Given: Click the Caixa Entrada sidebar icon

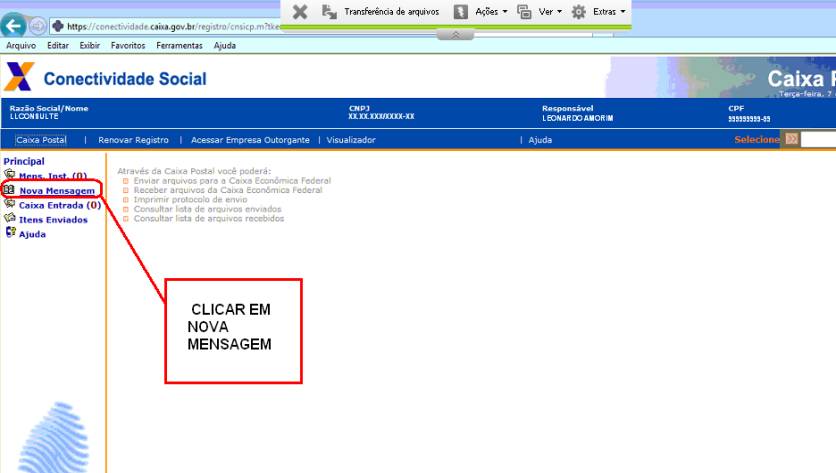Looking at the screenshot, I should tap(10, 204).
